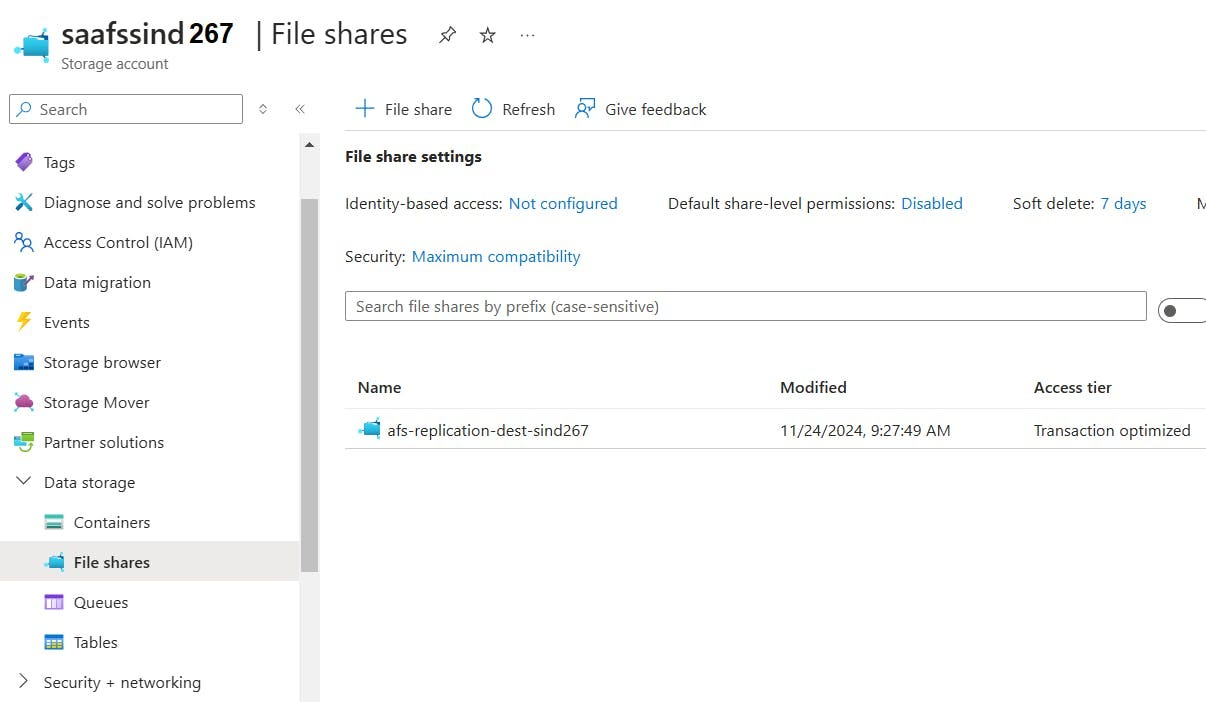Sort by Name column header
This screenshot has height=702, width=1206.
[x=379, y=387]
